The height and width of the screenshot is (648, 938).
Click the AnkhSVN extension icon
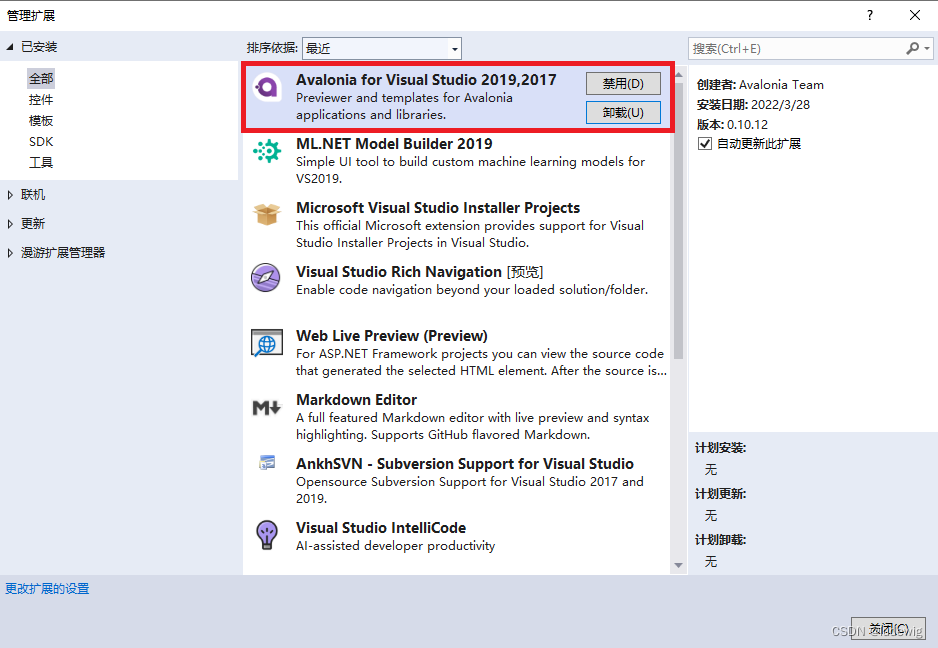click(x=267, y=462)
